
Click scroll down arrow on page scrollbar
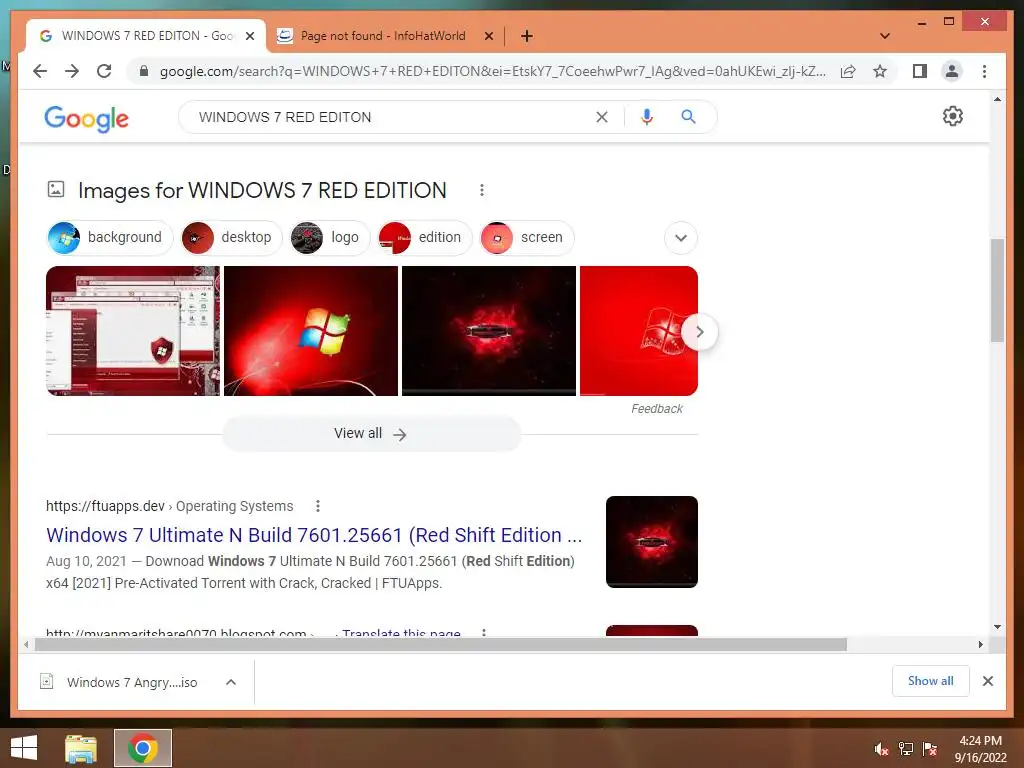(997, 627)
